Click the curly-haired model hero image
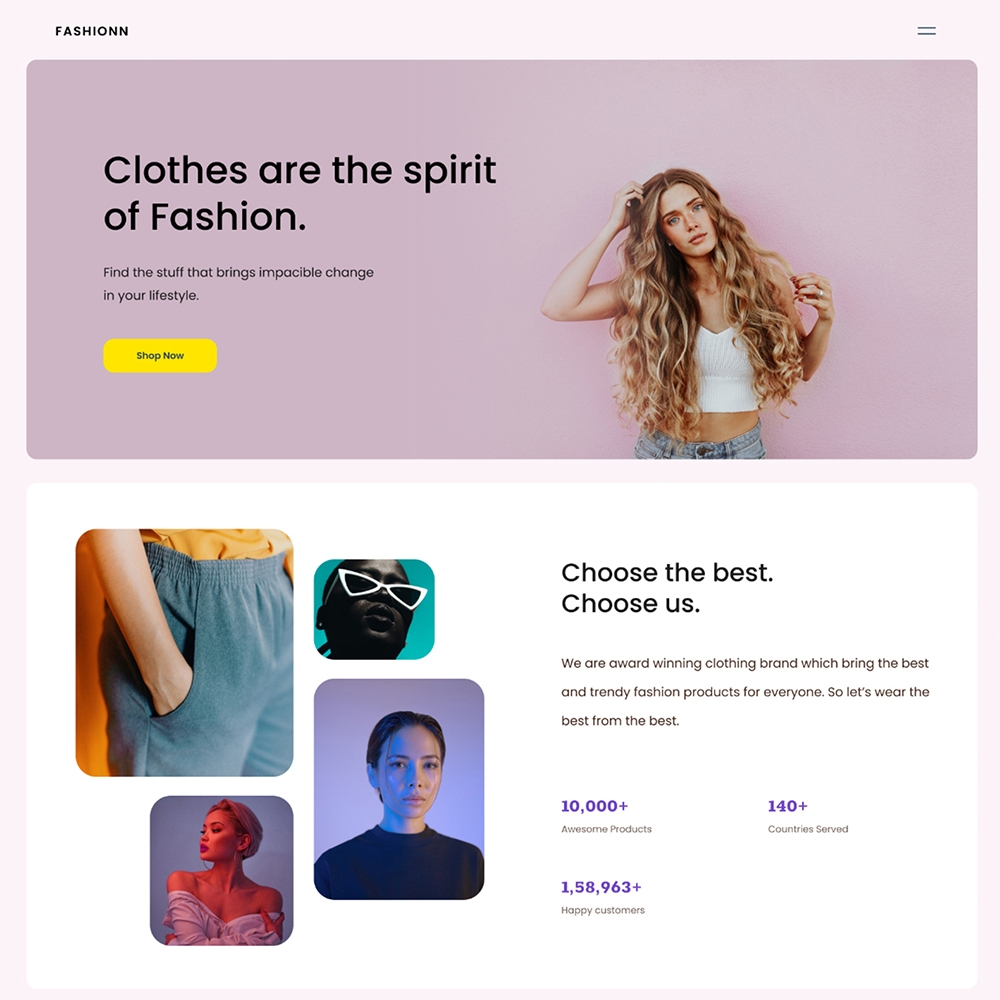The width and height of the screenshot is (1000, 1000). click(688, 314)
